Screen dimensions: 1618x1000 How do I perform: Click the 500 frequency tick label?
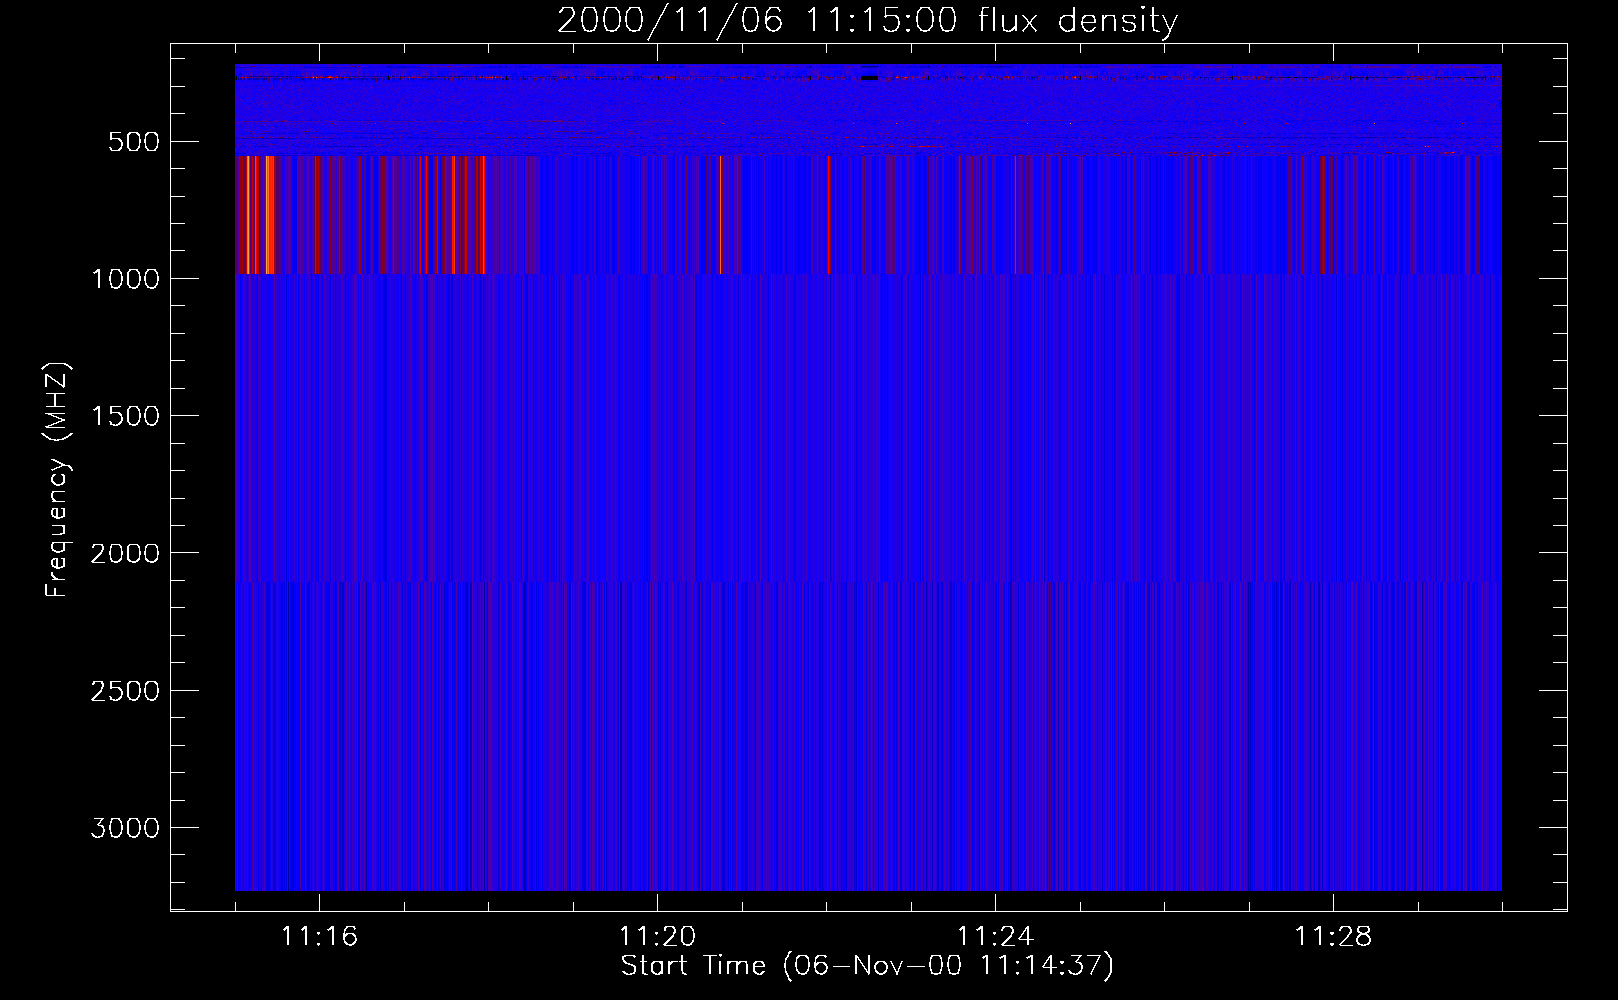134,142
